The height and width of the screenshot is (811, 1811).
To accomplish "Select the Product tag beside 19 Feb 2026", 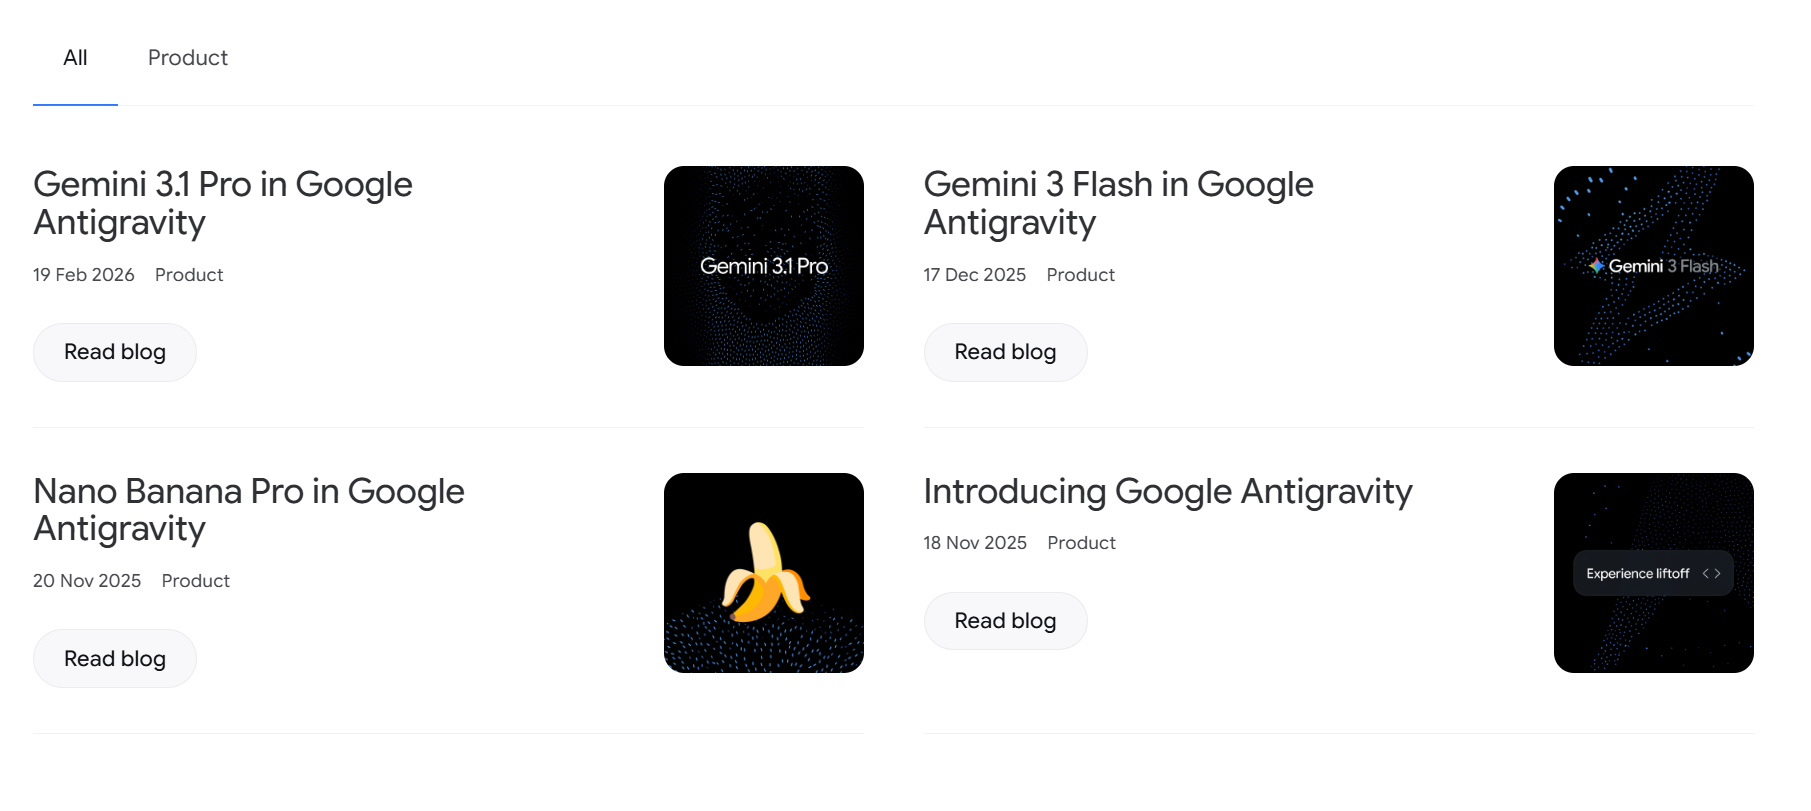I will 189,275.
